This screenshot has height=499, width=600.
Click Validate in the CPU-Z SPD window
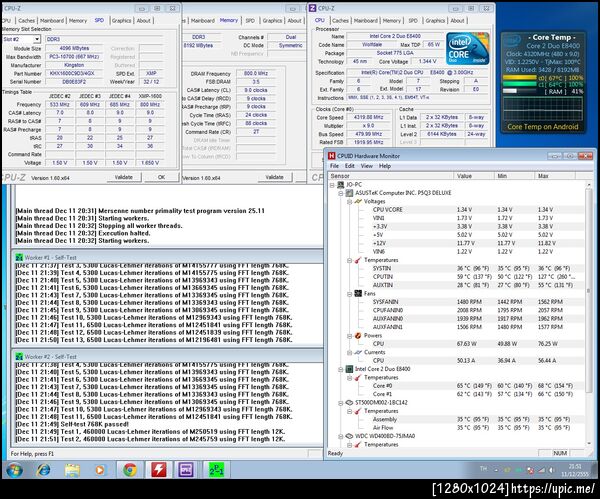[124, 178]
